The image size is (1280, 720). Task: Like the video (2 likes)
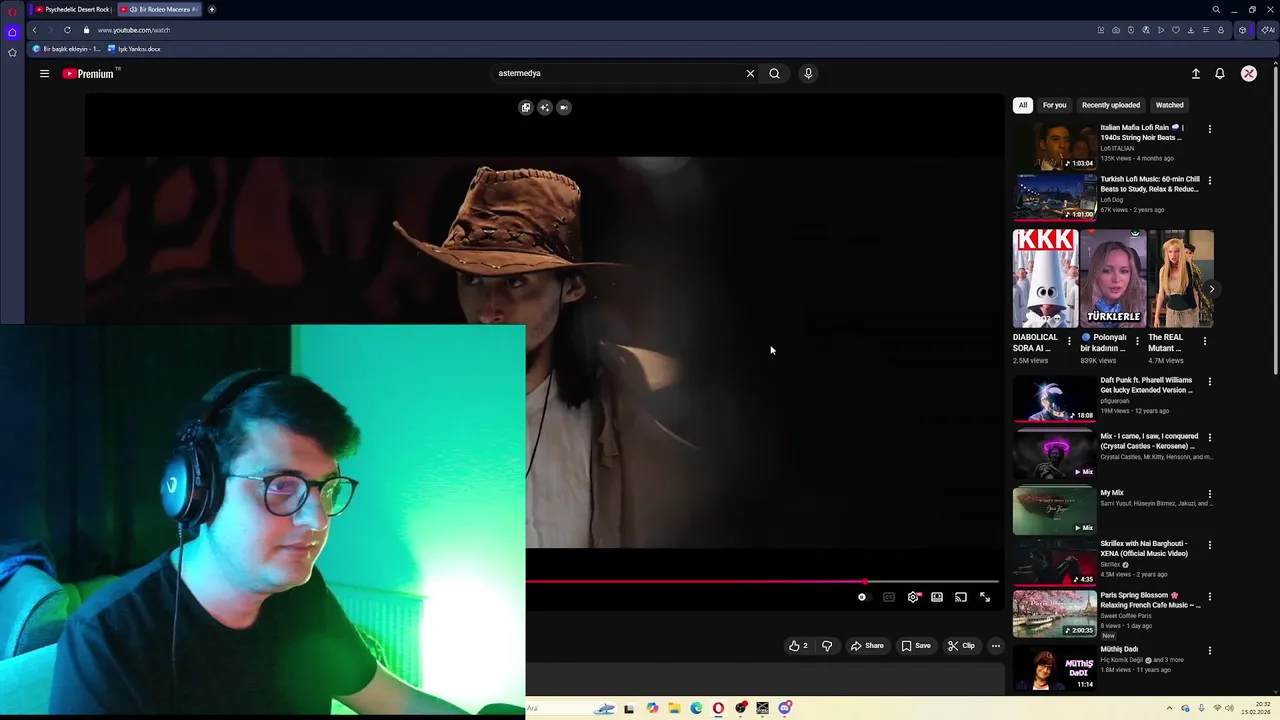[x=798, y=646]
